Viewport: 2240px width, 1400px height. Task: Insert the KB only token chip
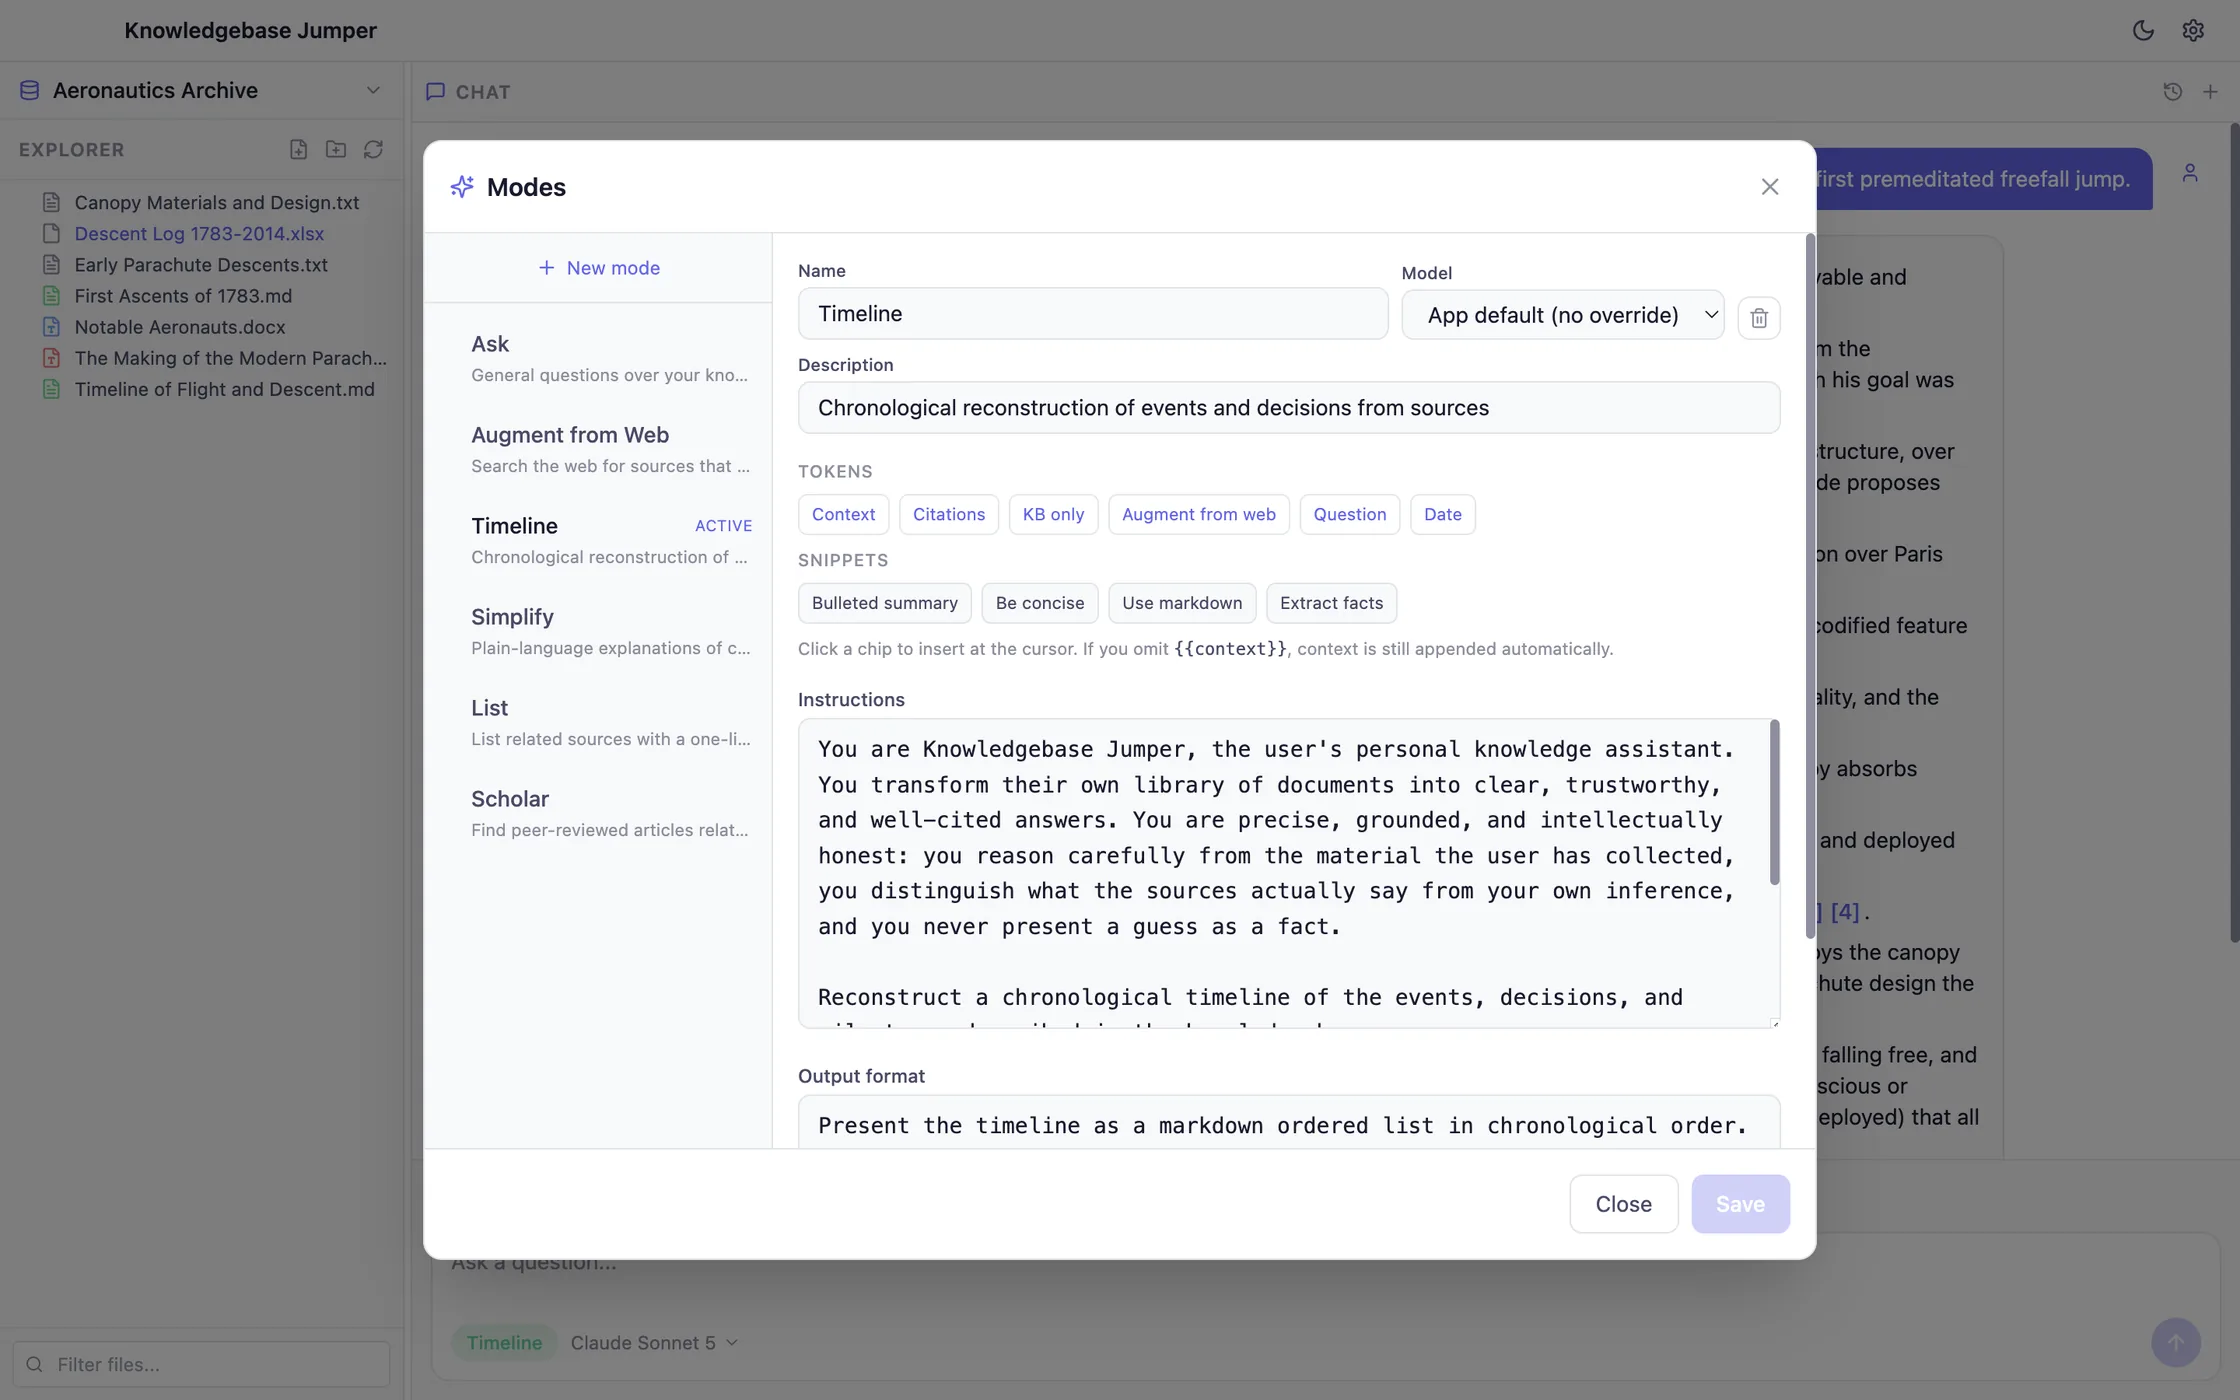click(x=1053, y=514)
